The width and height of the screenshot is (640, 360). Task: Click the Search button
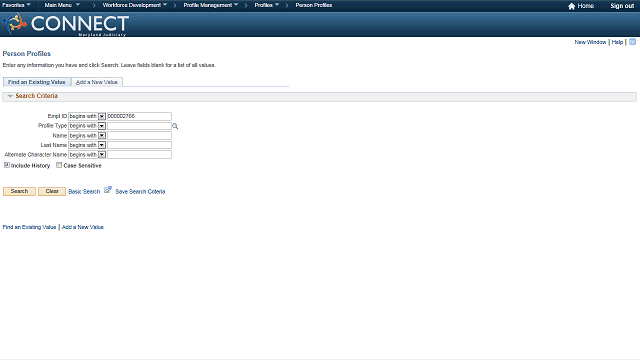coord(19,191)
